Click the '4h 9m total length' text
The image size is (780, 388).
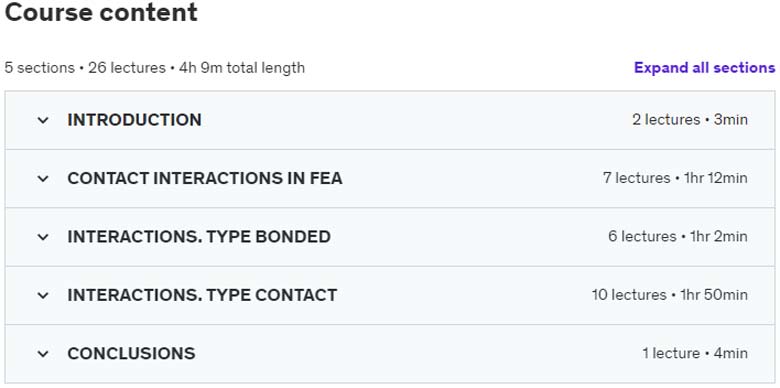242,68
